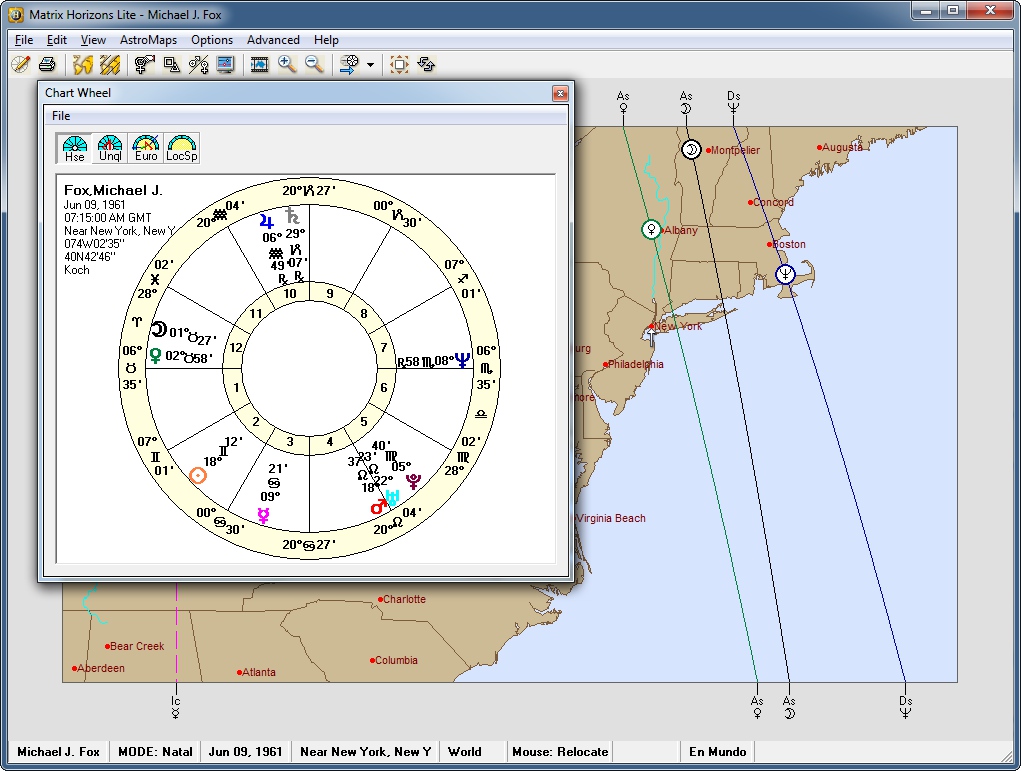1021x771 pixels.
Task: Click the Mars glyph in the chart wheel
Action: tap(378, 507)
